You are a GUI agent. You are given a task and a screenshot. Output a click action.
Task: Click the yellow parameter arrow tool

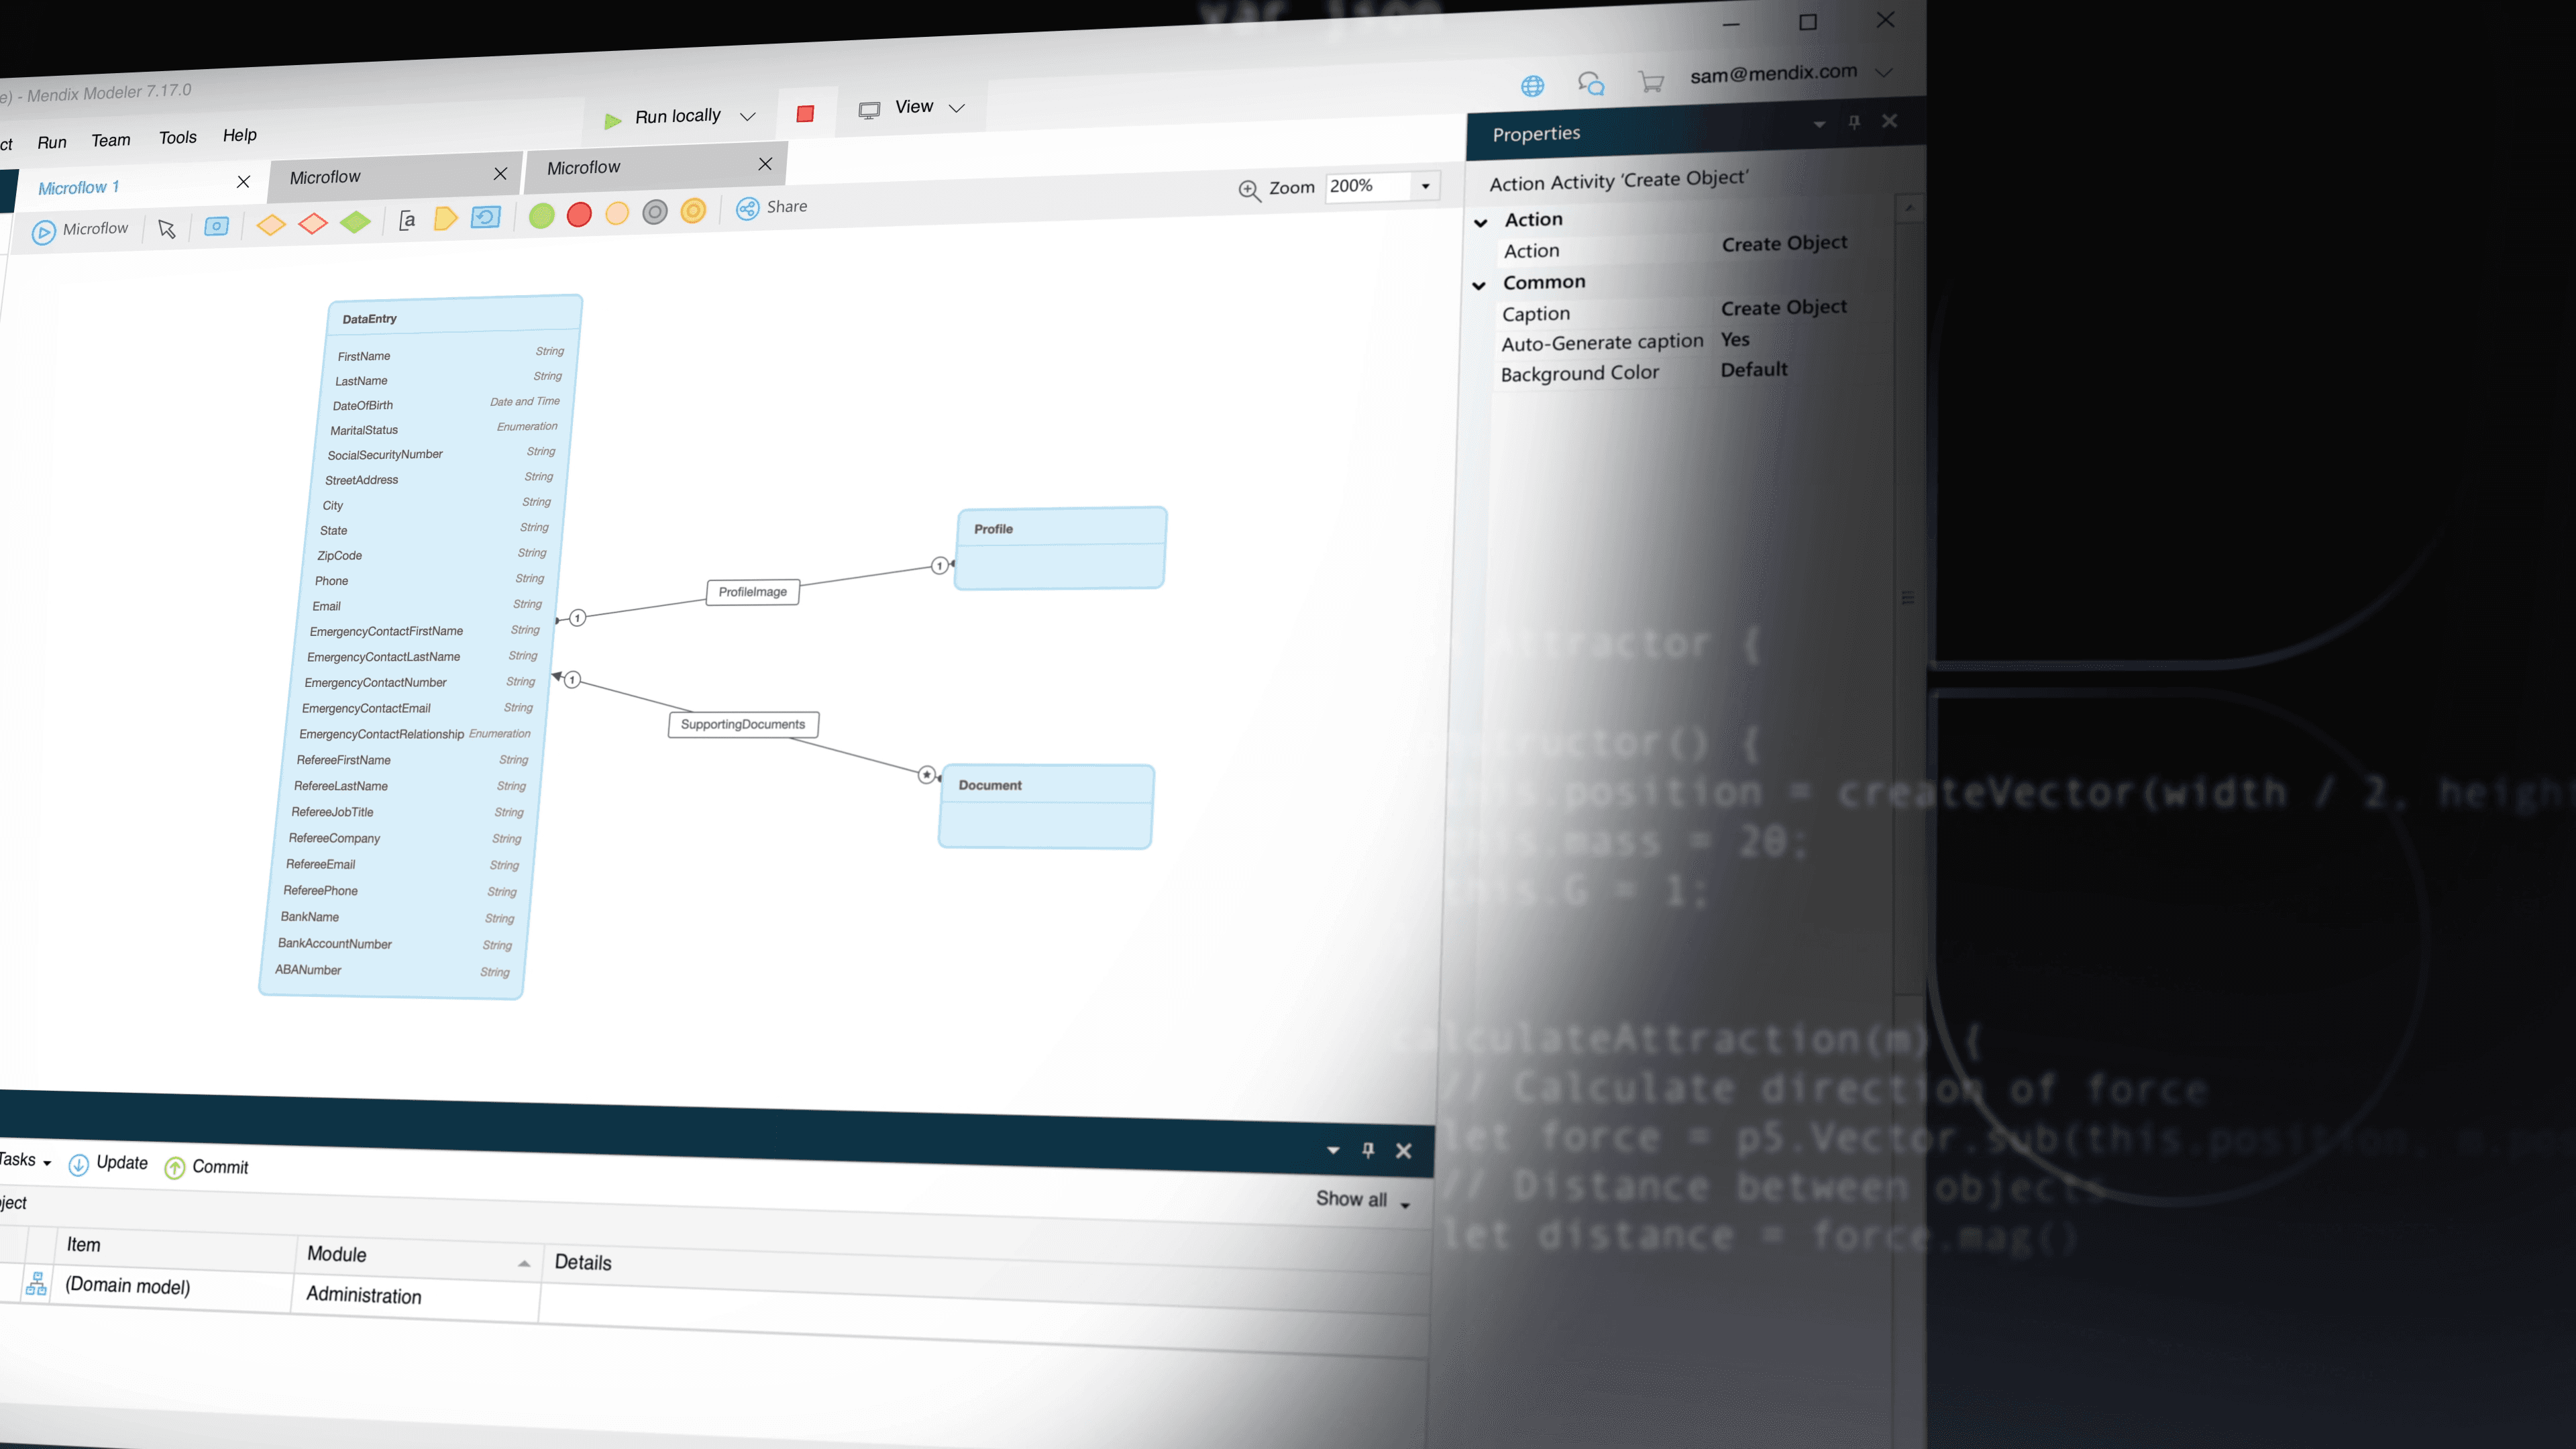coord(446,218)
